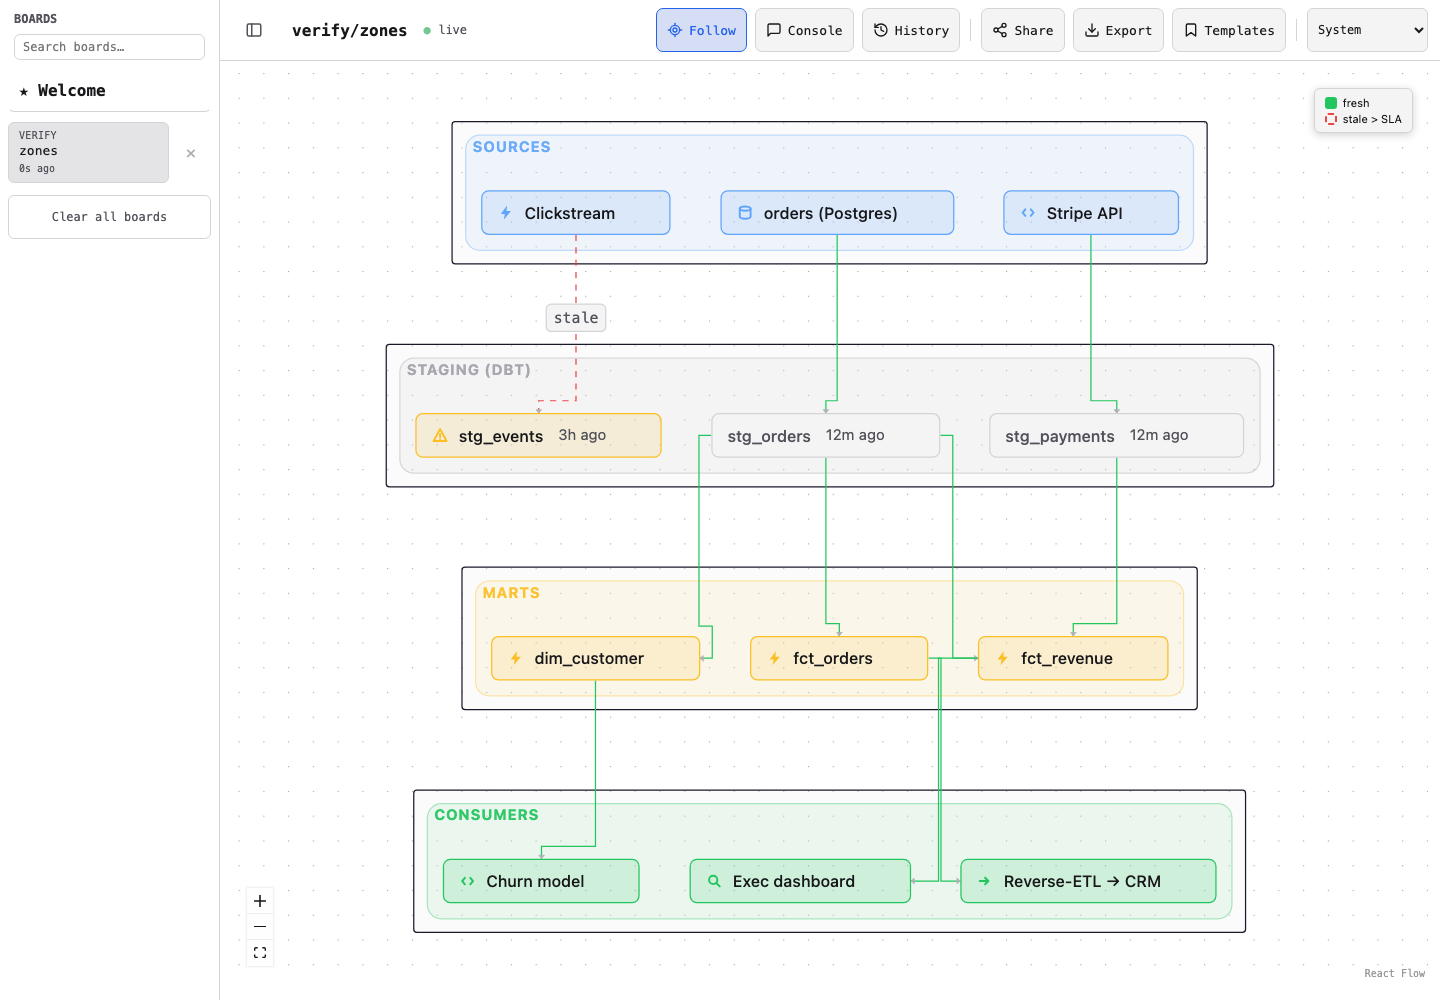Viewport: 1440px width, 1000px height.
Task: Click the 3h ago freshness label
Action: [x=582, y=435]
